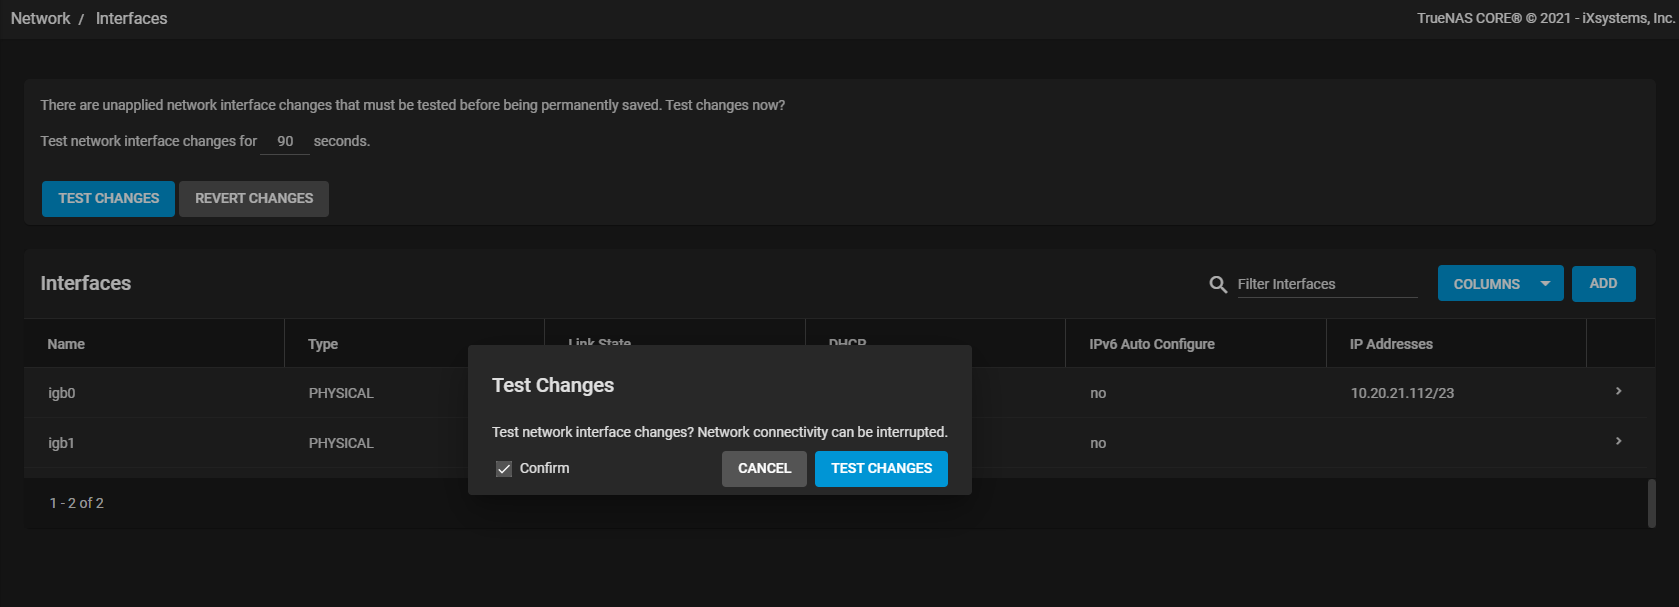The image size is (1679, 607).
Task: Sort by the IP Addresses column header
Action: (x=1391, y=344)
